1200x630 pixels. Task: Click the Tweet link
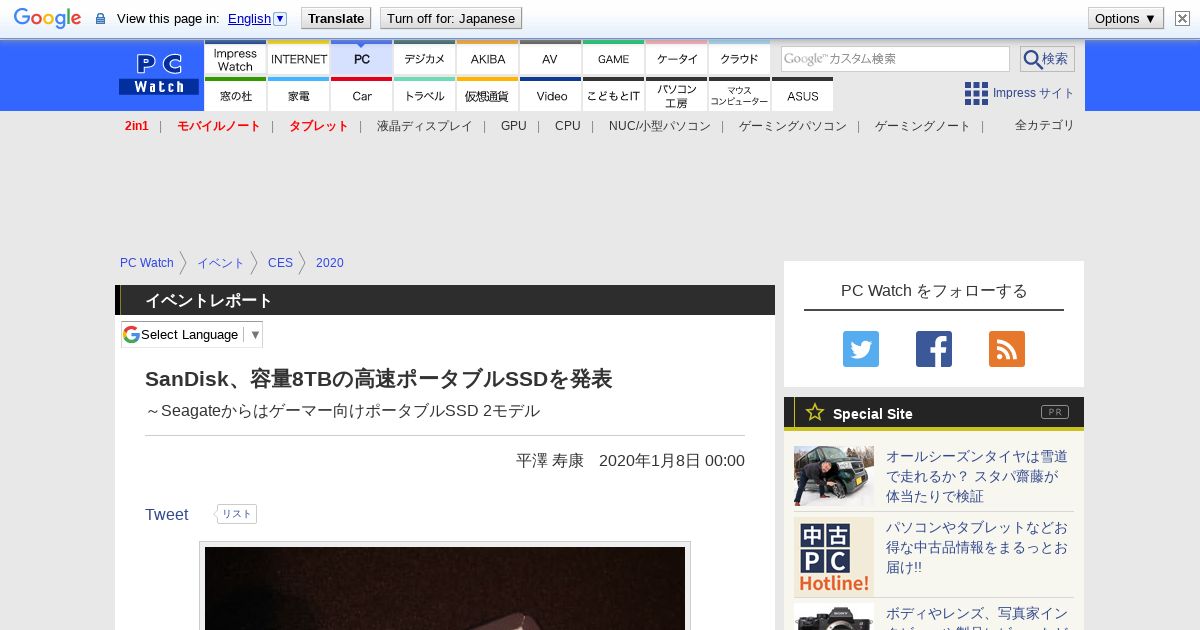(166, 514)
